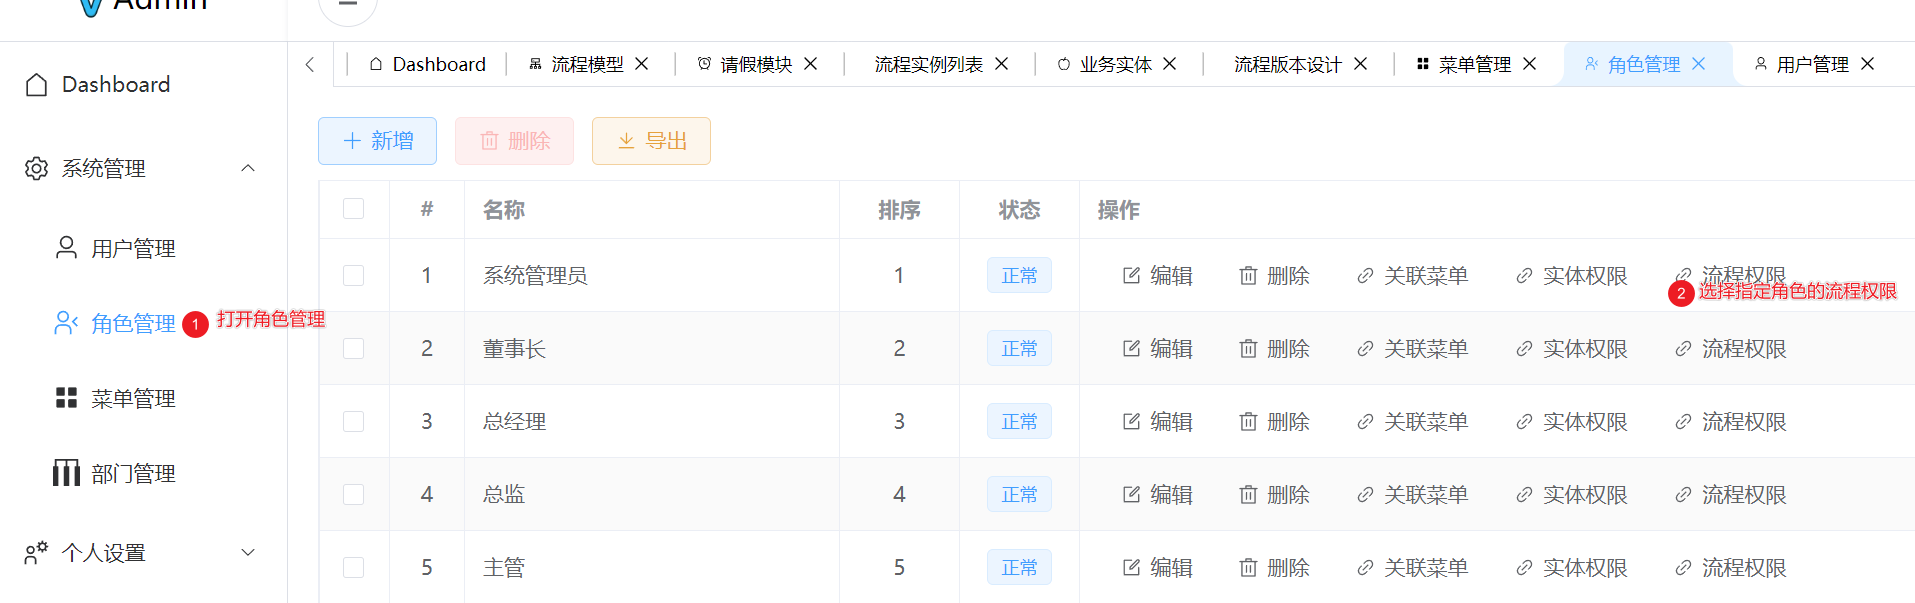This screenshot has height=603, width=1915.
Task: Click the edit icon for 董事长 row
Action: point(1131,349)
